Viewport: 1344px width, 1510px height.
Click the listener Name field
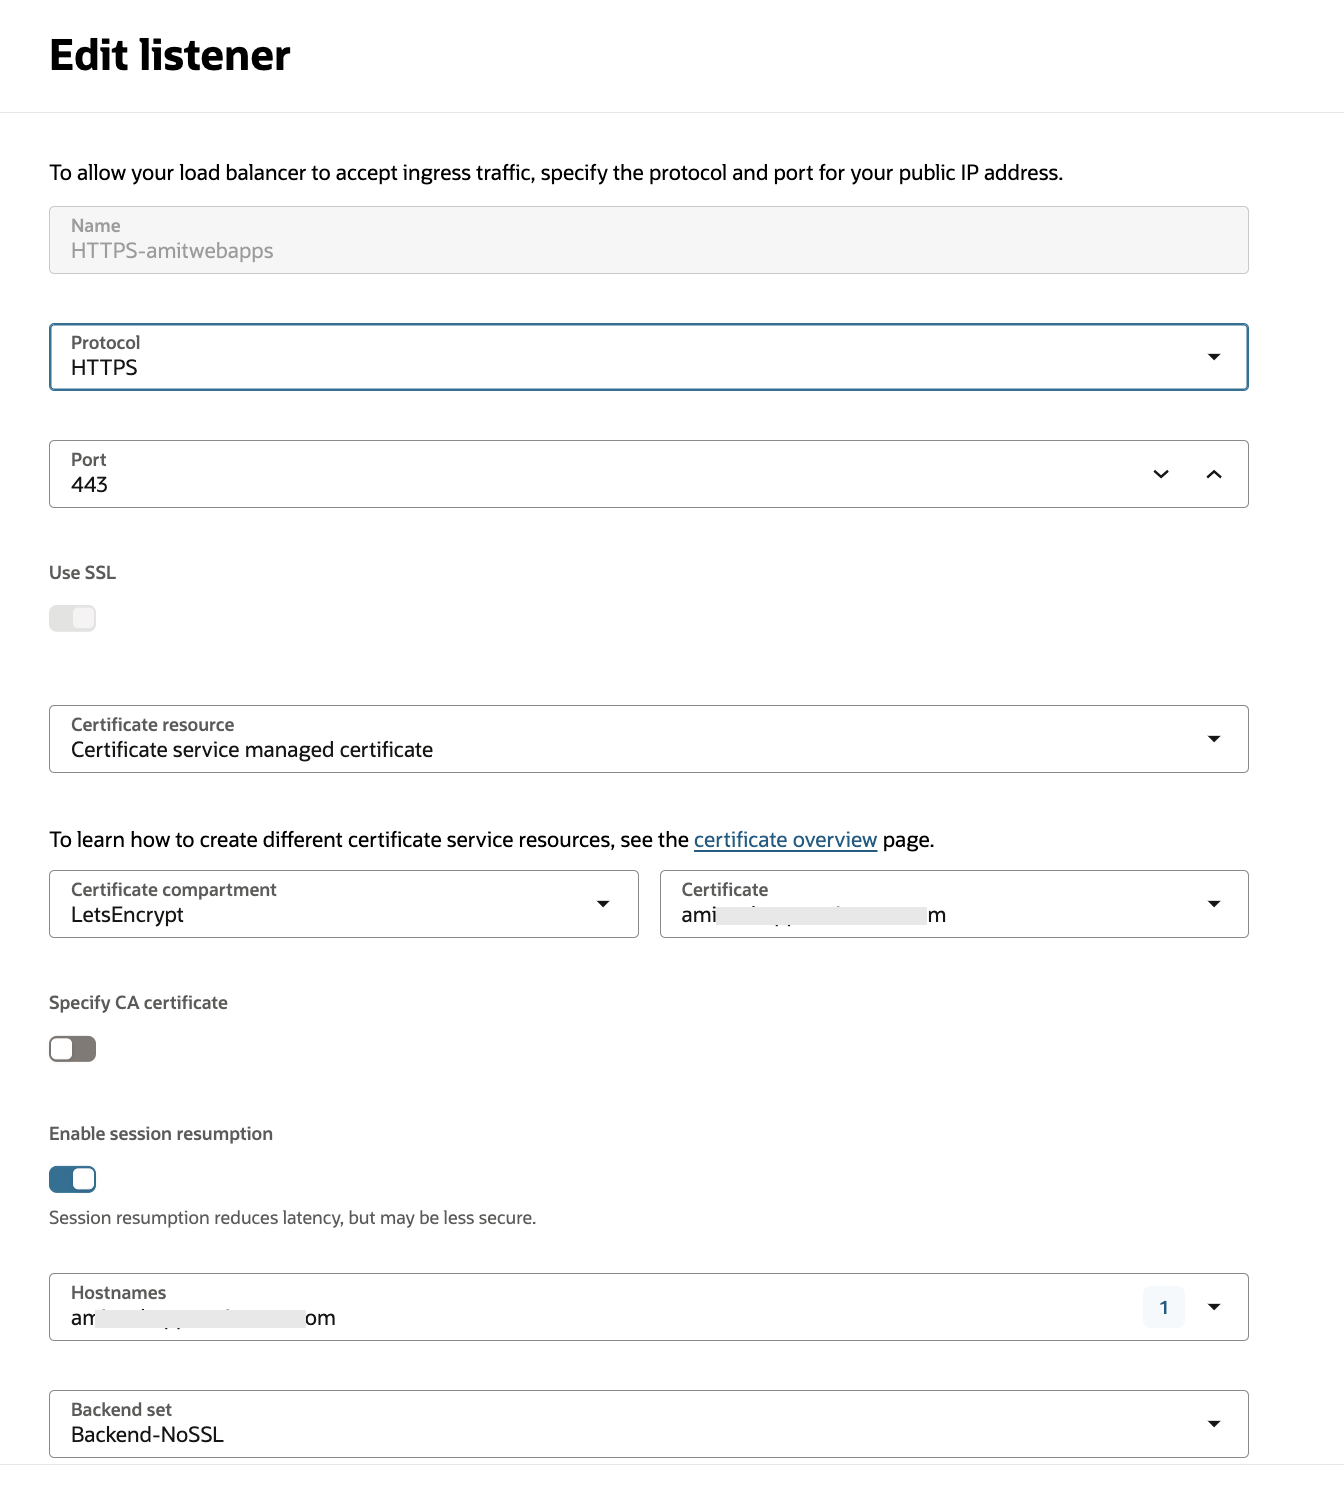[x=648, y=240]
